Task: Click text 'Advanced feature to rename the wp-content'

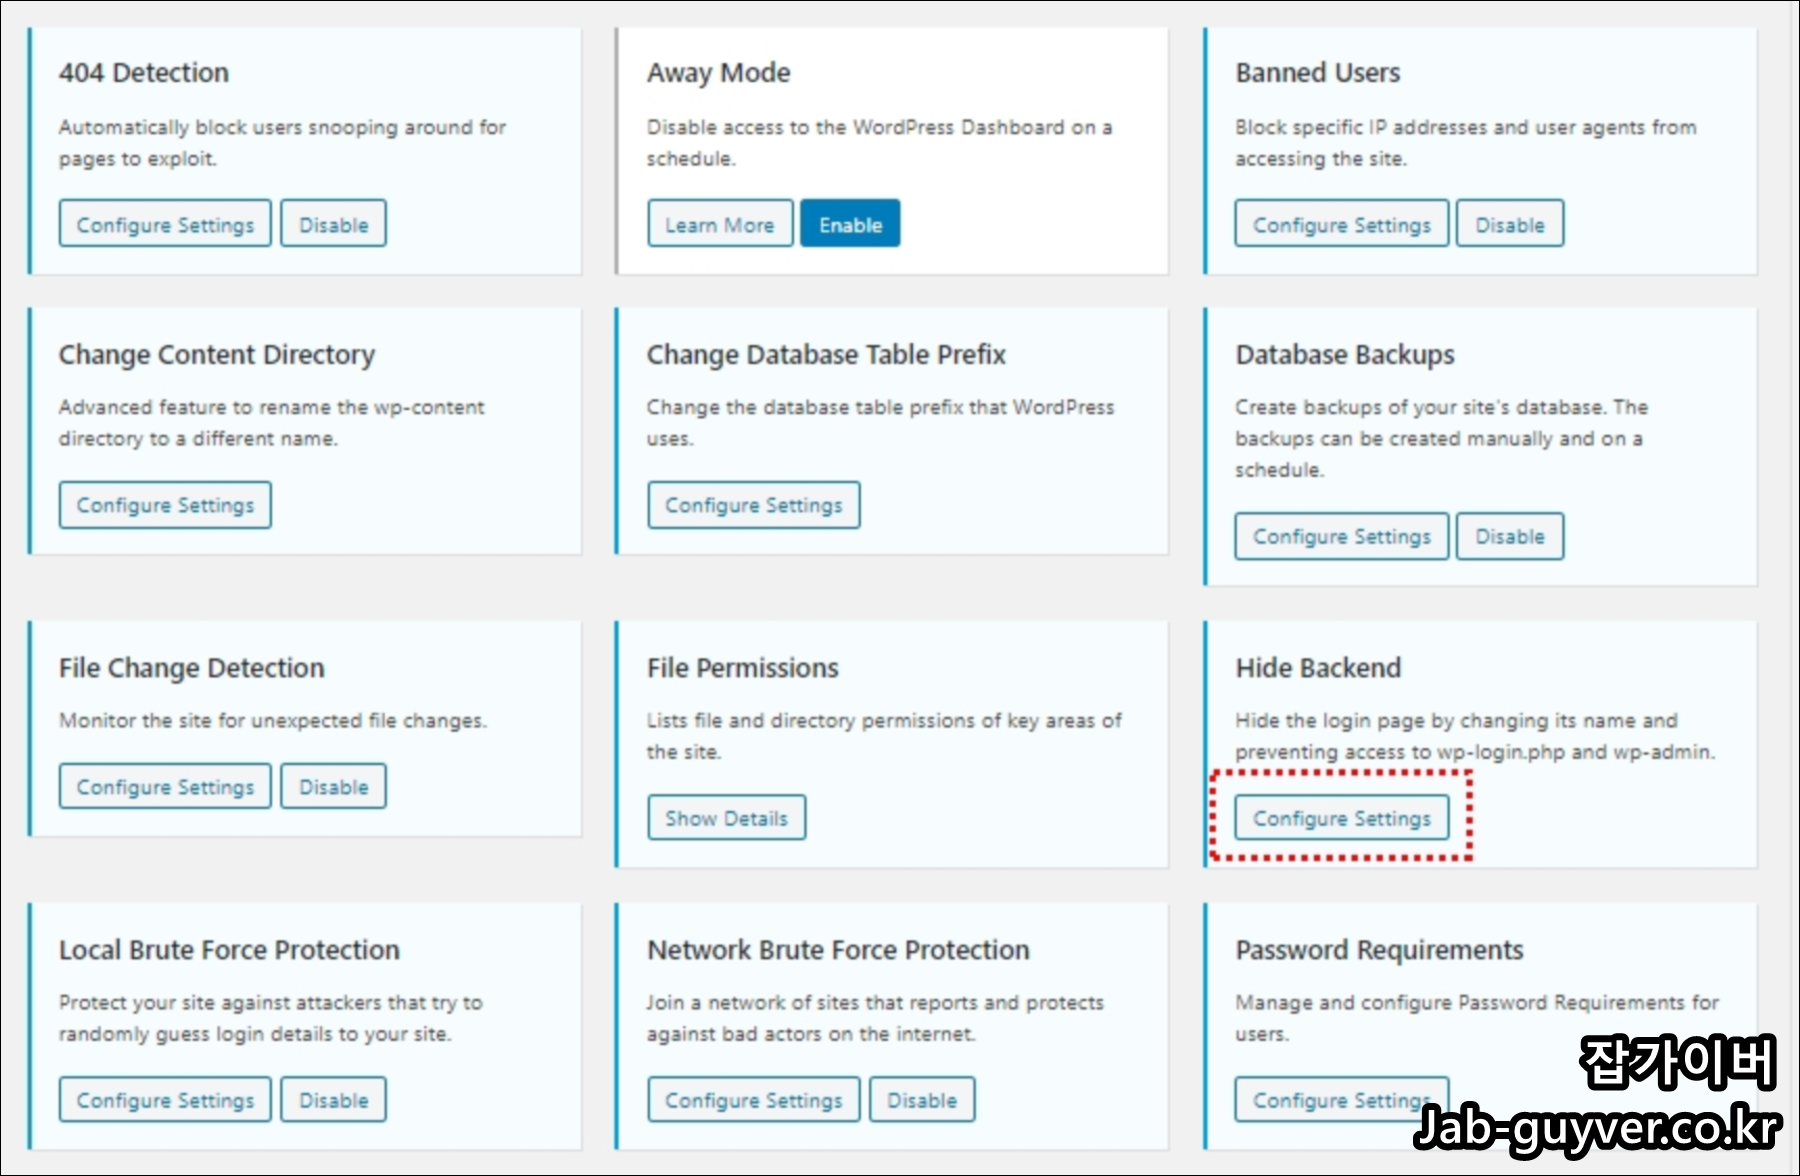Action: [271, 407]
